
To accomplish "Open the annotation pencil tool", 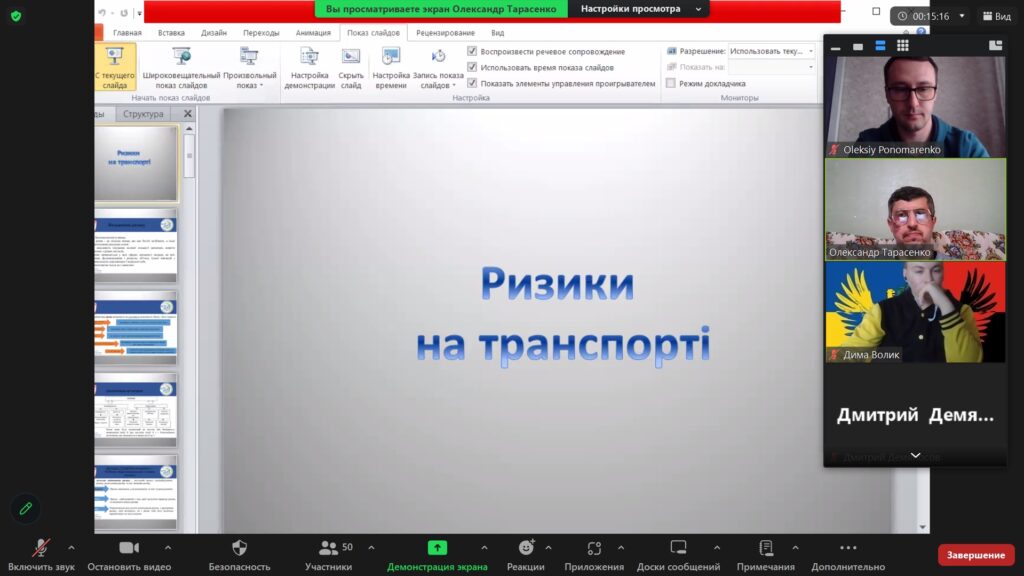I will [25, 508].
